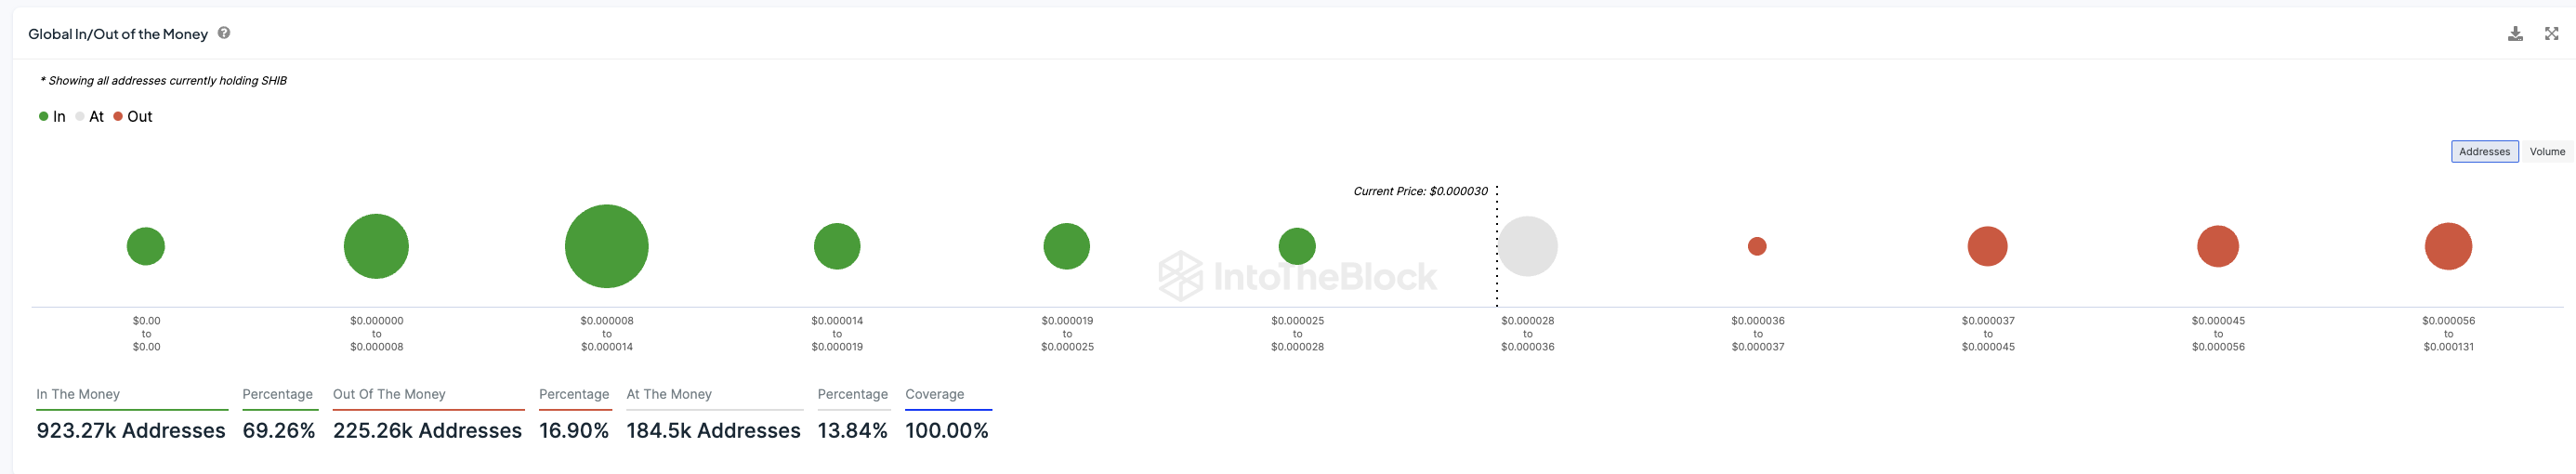Select the Out Of The Money address count
The width and height of the screenshot is (2576, 474).
427,431
